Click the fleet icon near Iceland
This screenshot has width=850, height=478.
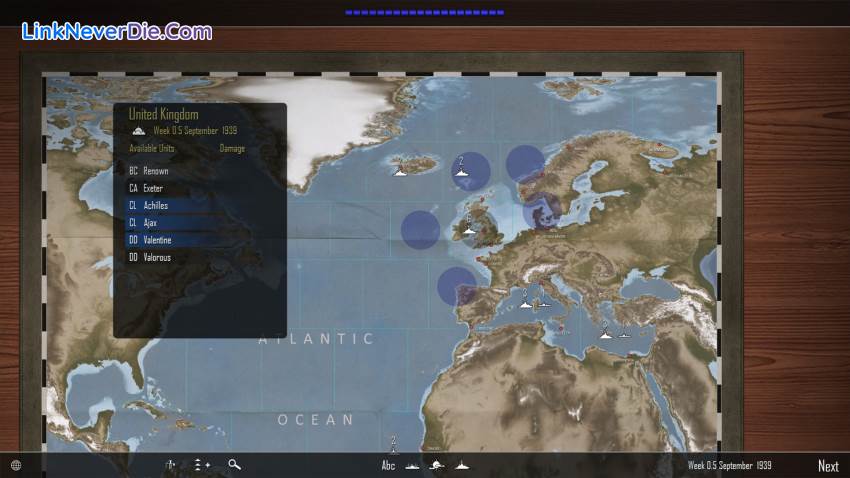401,171
